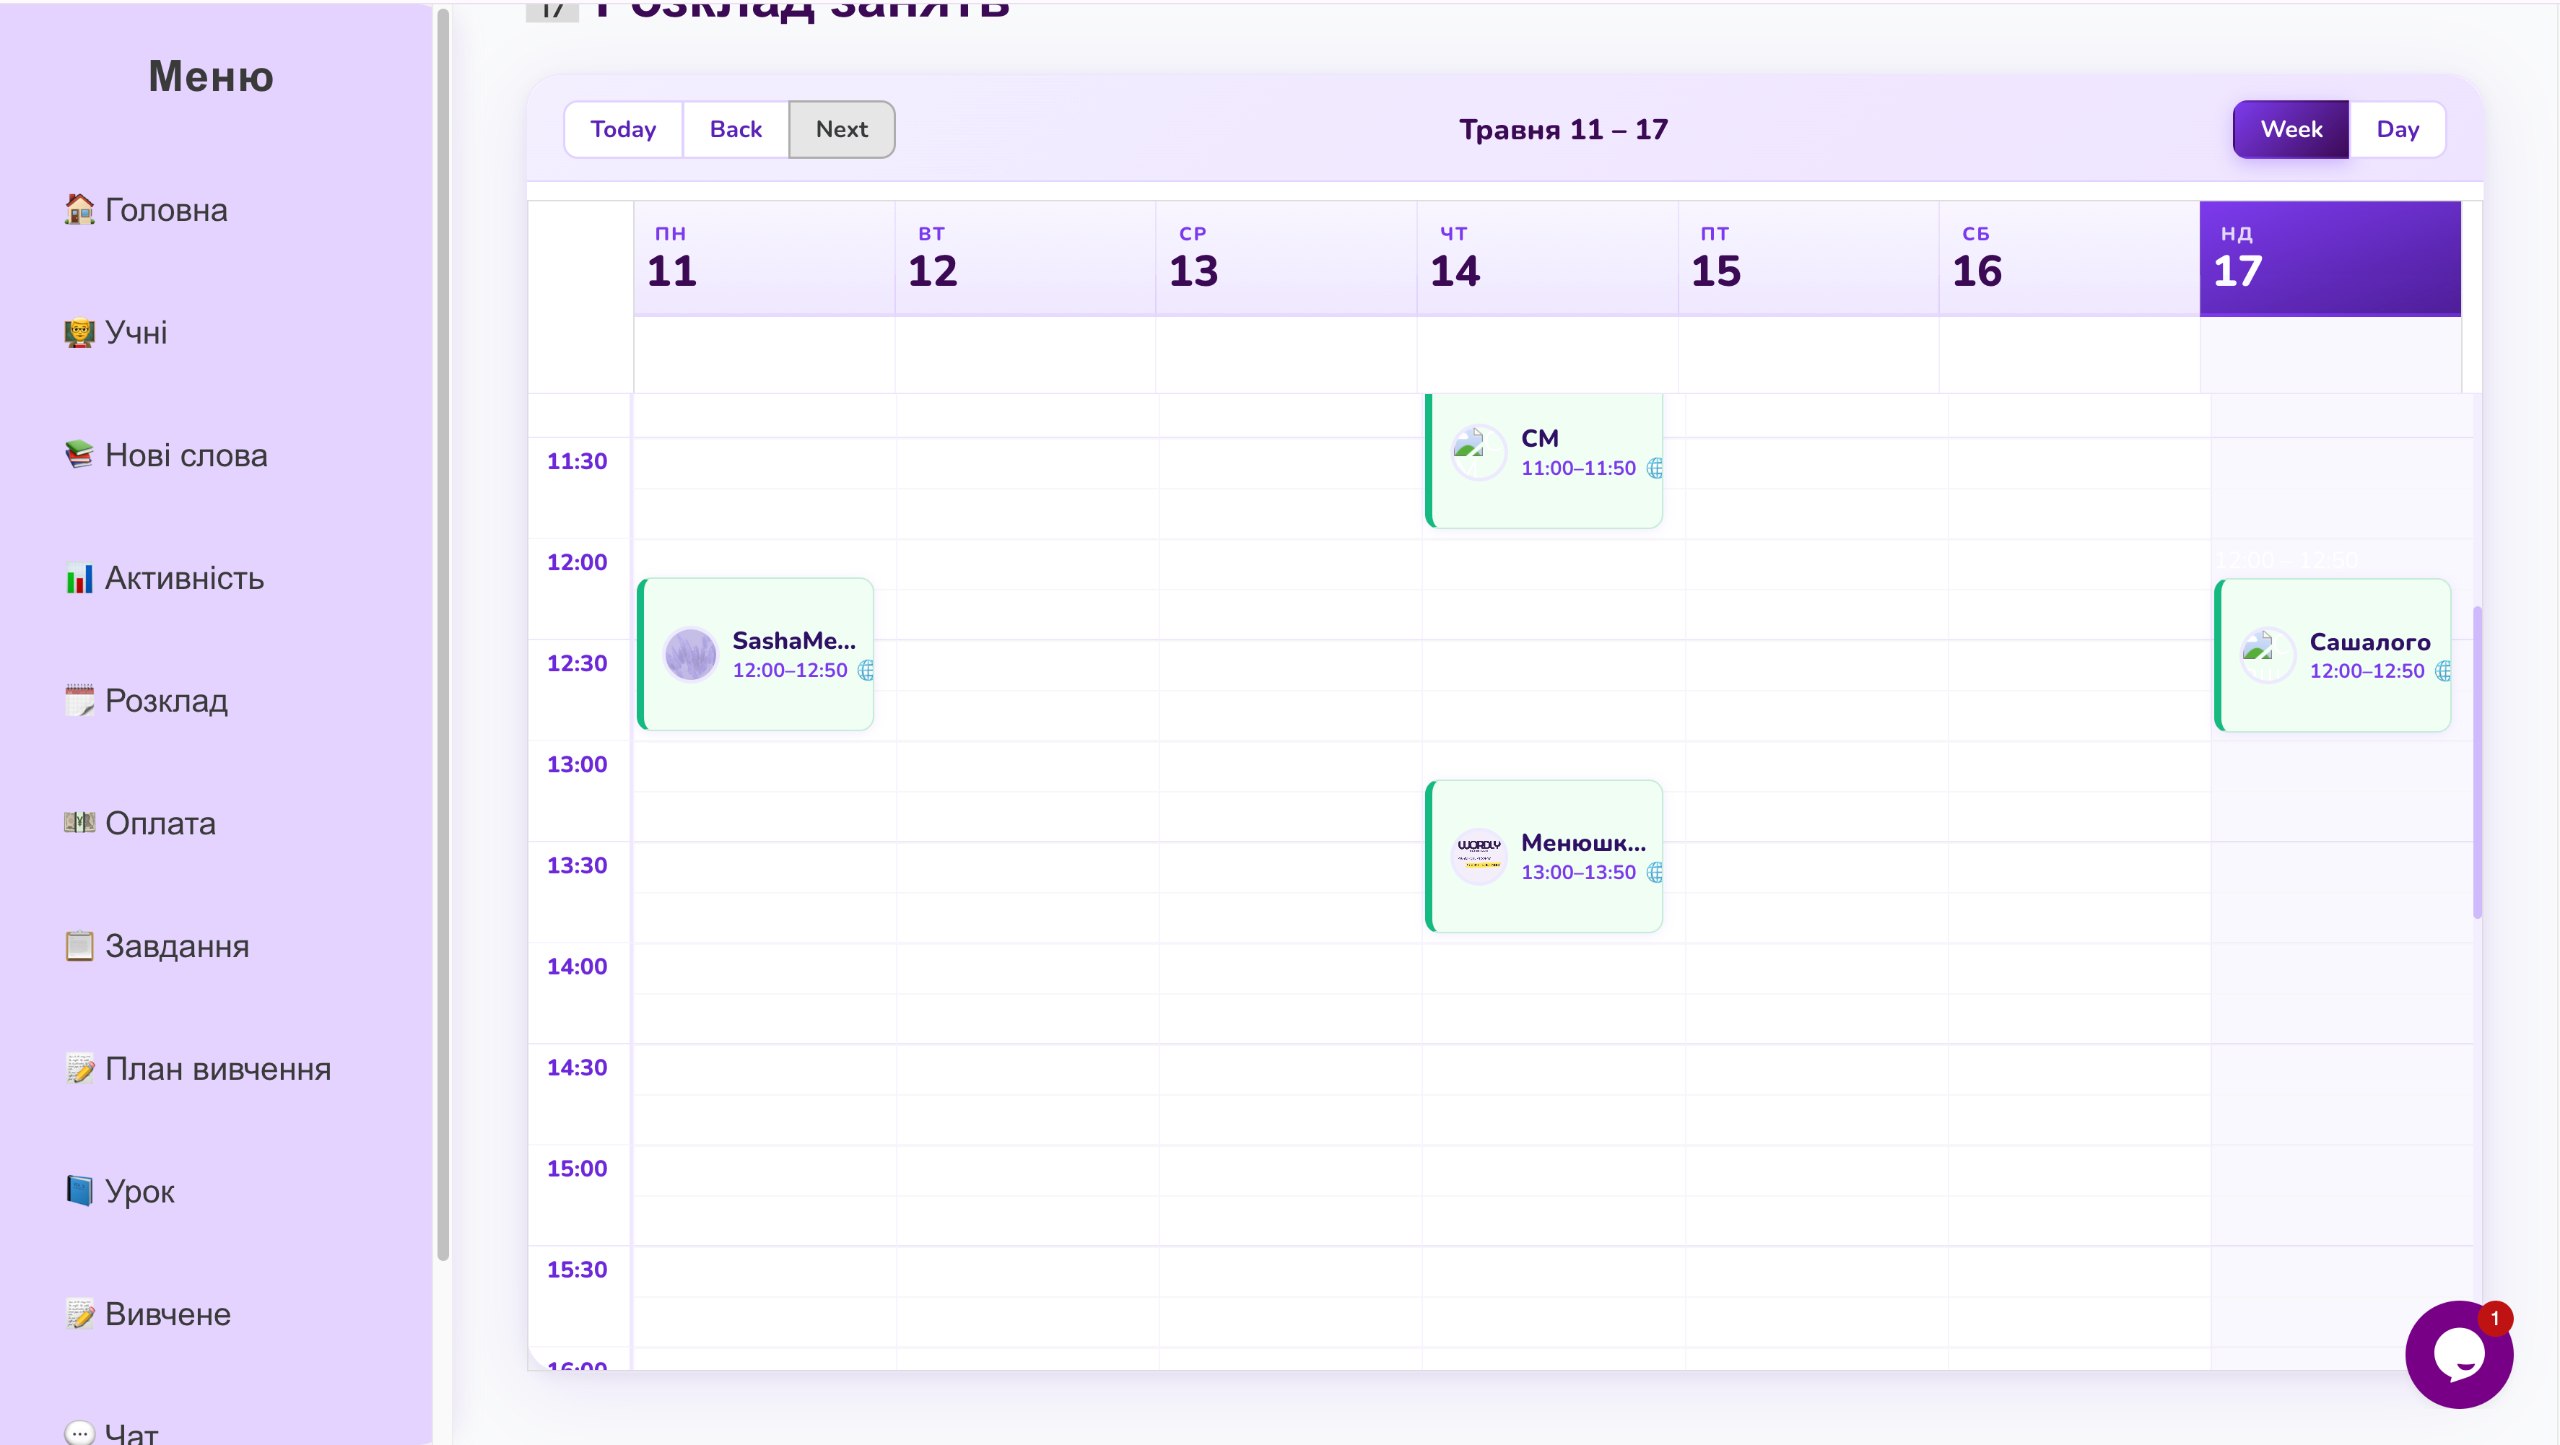Switch to Week view
Screen dimensions: 2560x1445
(x=2291, y=129)
